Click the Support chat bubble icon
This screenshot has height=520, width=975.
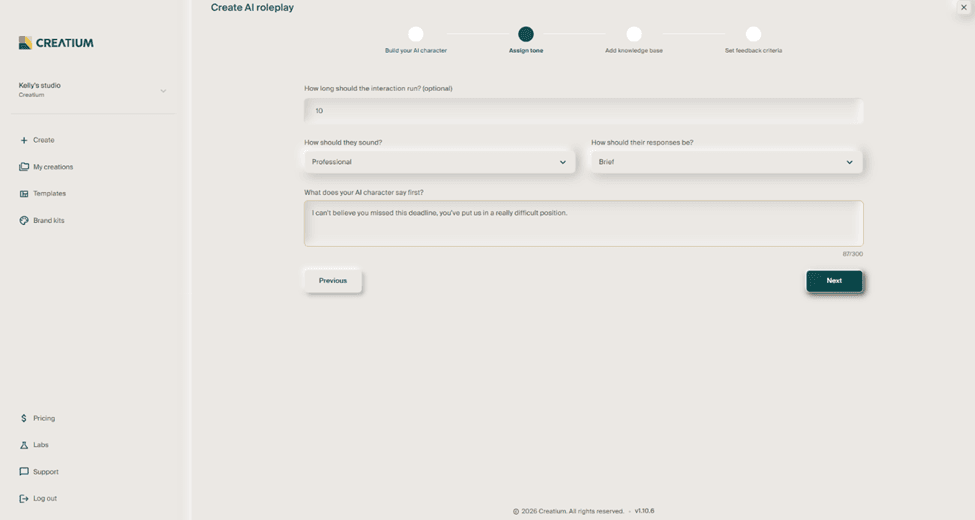pyautogui.click(x=24, y=471)
